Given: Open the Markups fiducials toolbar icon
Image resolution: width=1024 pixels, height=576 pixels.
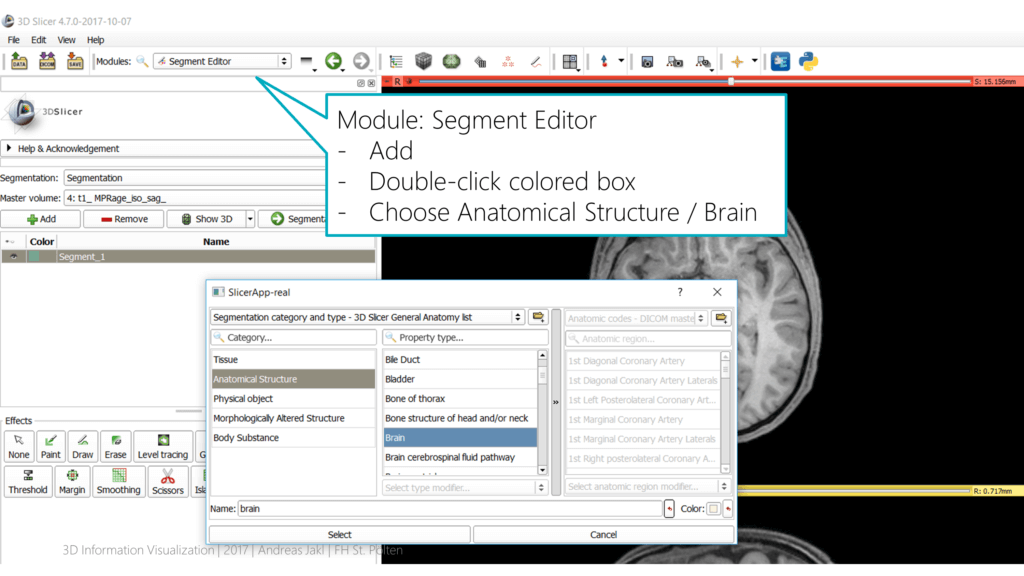Looking at the screenshot, I should click(507, 62).
